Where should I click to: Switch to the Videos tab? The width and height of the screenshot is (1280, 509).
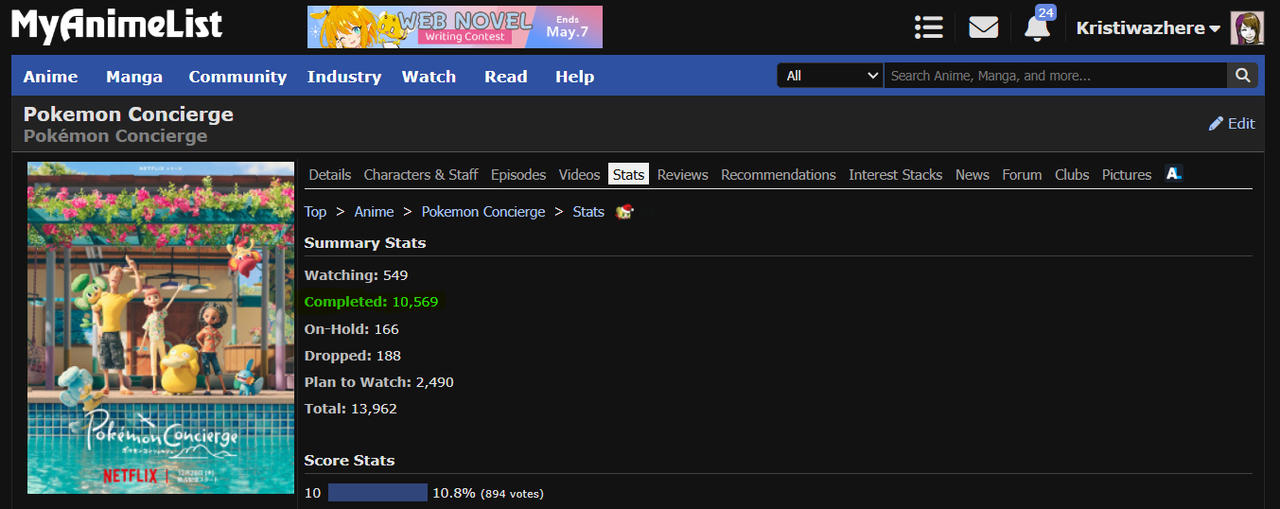click(579, 174)
